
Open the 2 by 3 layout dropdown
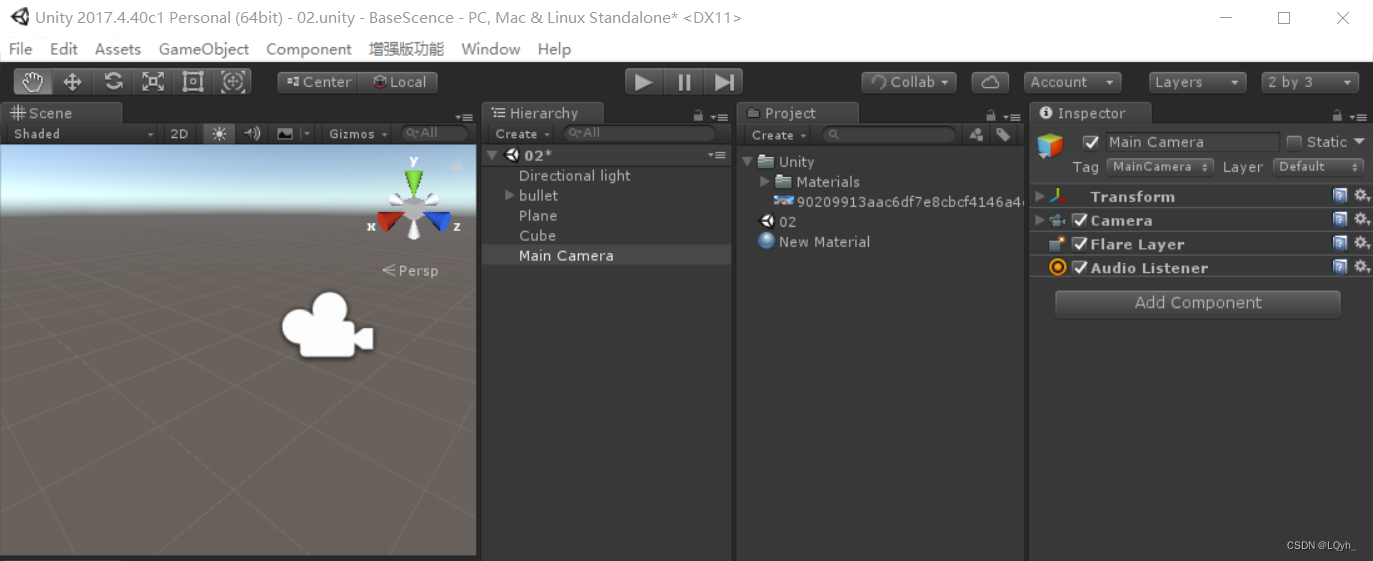[x=1310, y=82]
